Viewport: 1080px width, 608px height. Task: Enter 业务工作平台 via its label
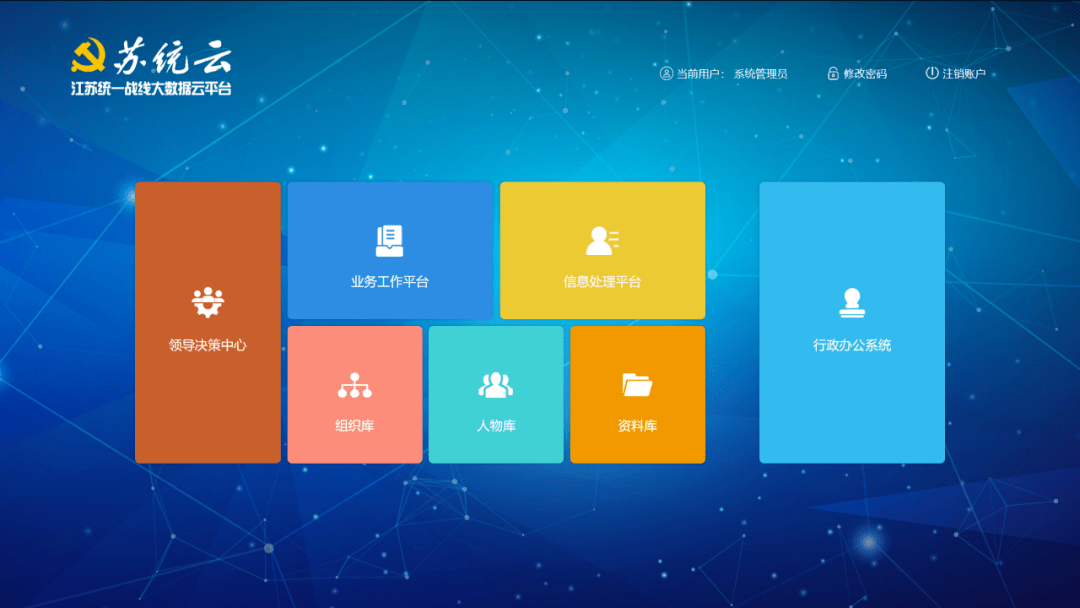pyautogui.click(x=389, y=282)
